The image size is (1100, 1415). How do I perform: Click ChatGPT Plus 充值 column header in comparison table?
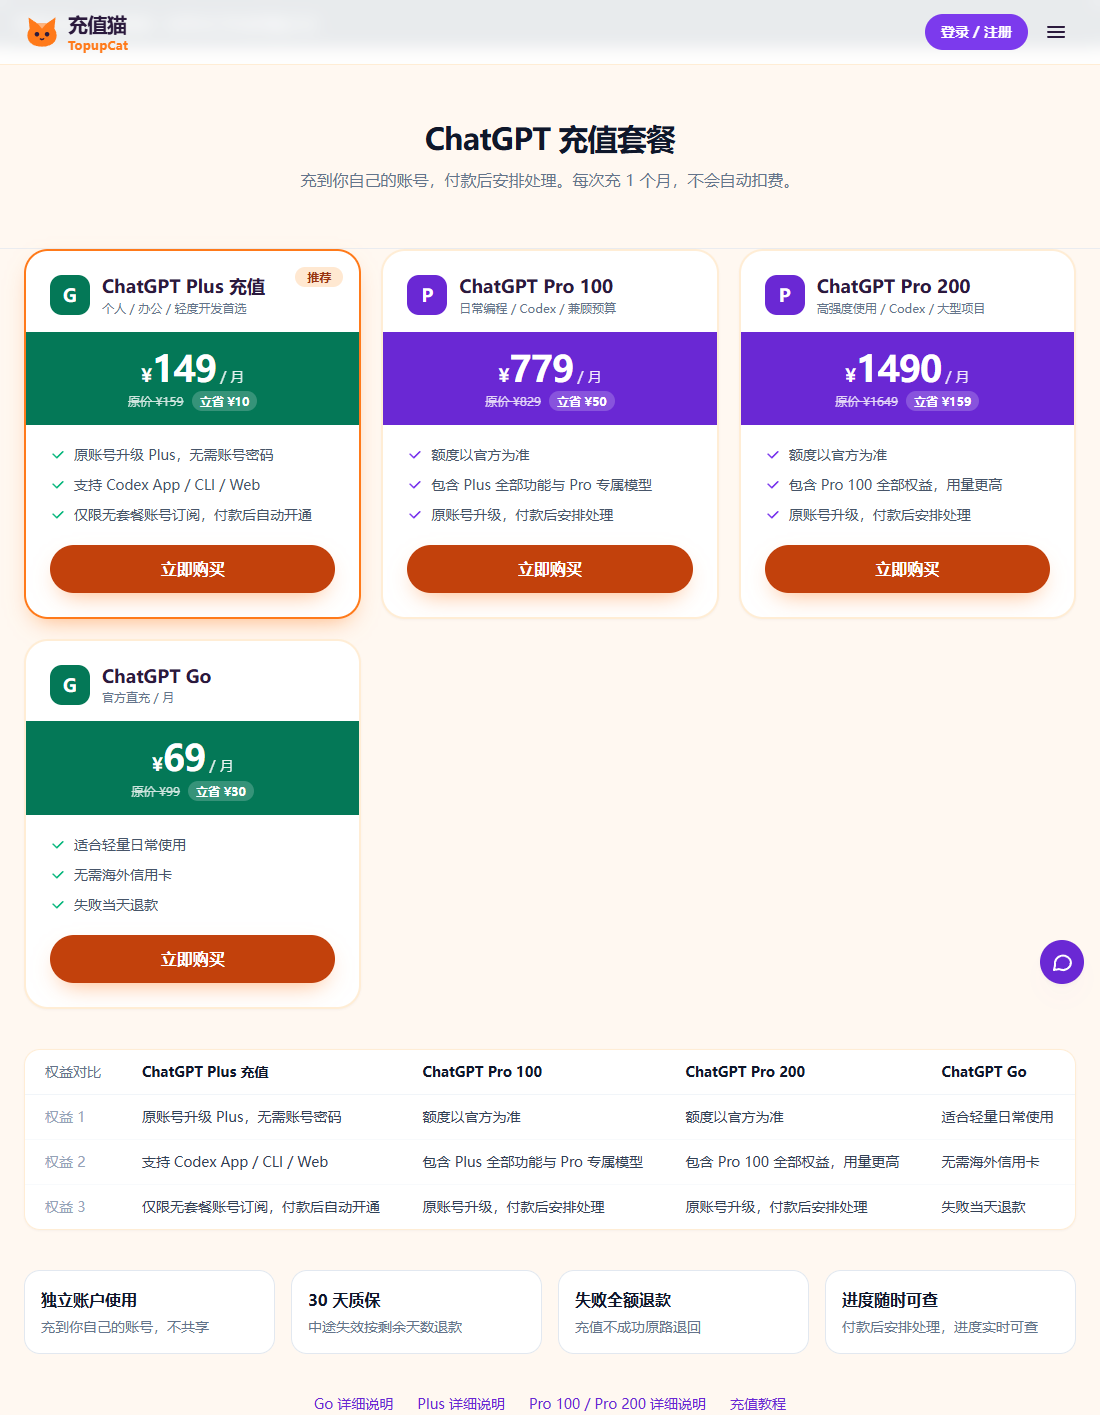[x=205, y=1072]
